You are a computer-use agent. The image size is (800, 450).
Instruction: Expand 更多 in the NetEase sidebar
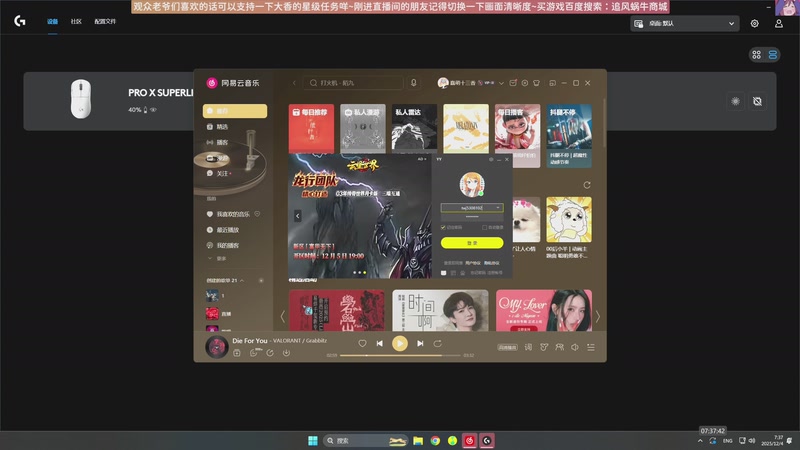[x=218, y=259]
